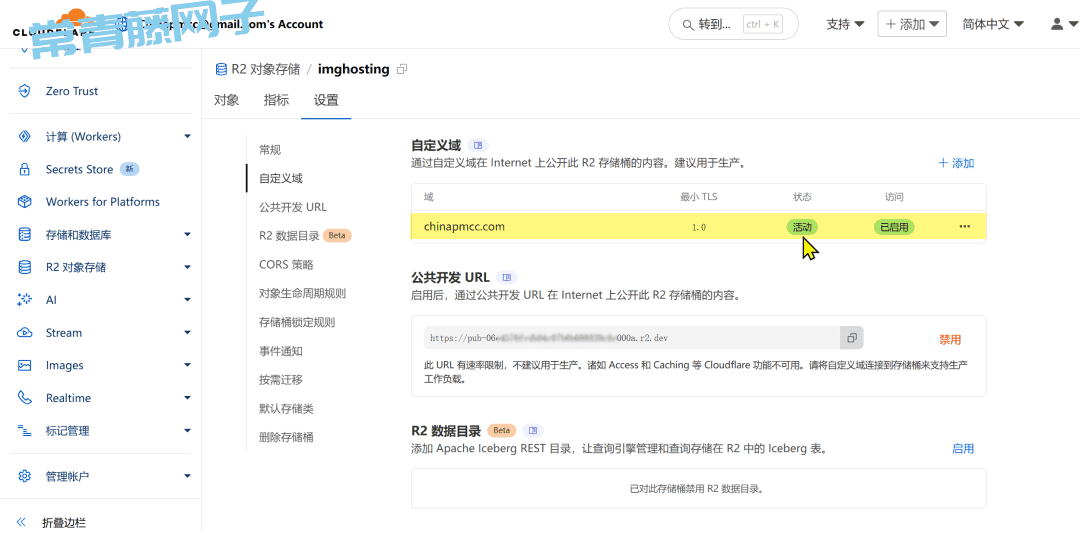Click the Stream cloud icon
Screen dimensions: 1080x533
click(x=25, y=333)
